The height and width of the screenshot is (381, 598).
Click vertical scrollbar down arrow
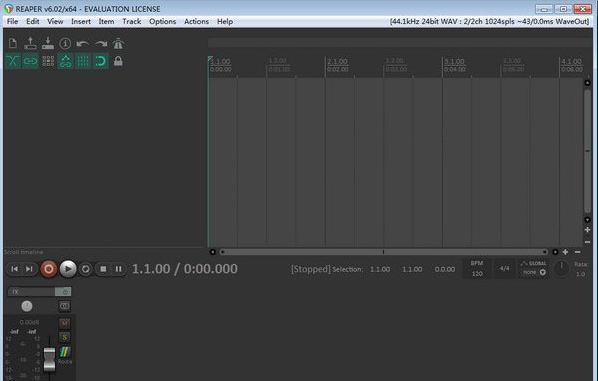[x=587, y=220]
